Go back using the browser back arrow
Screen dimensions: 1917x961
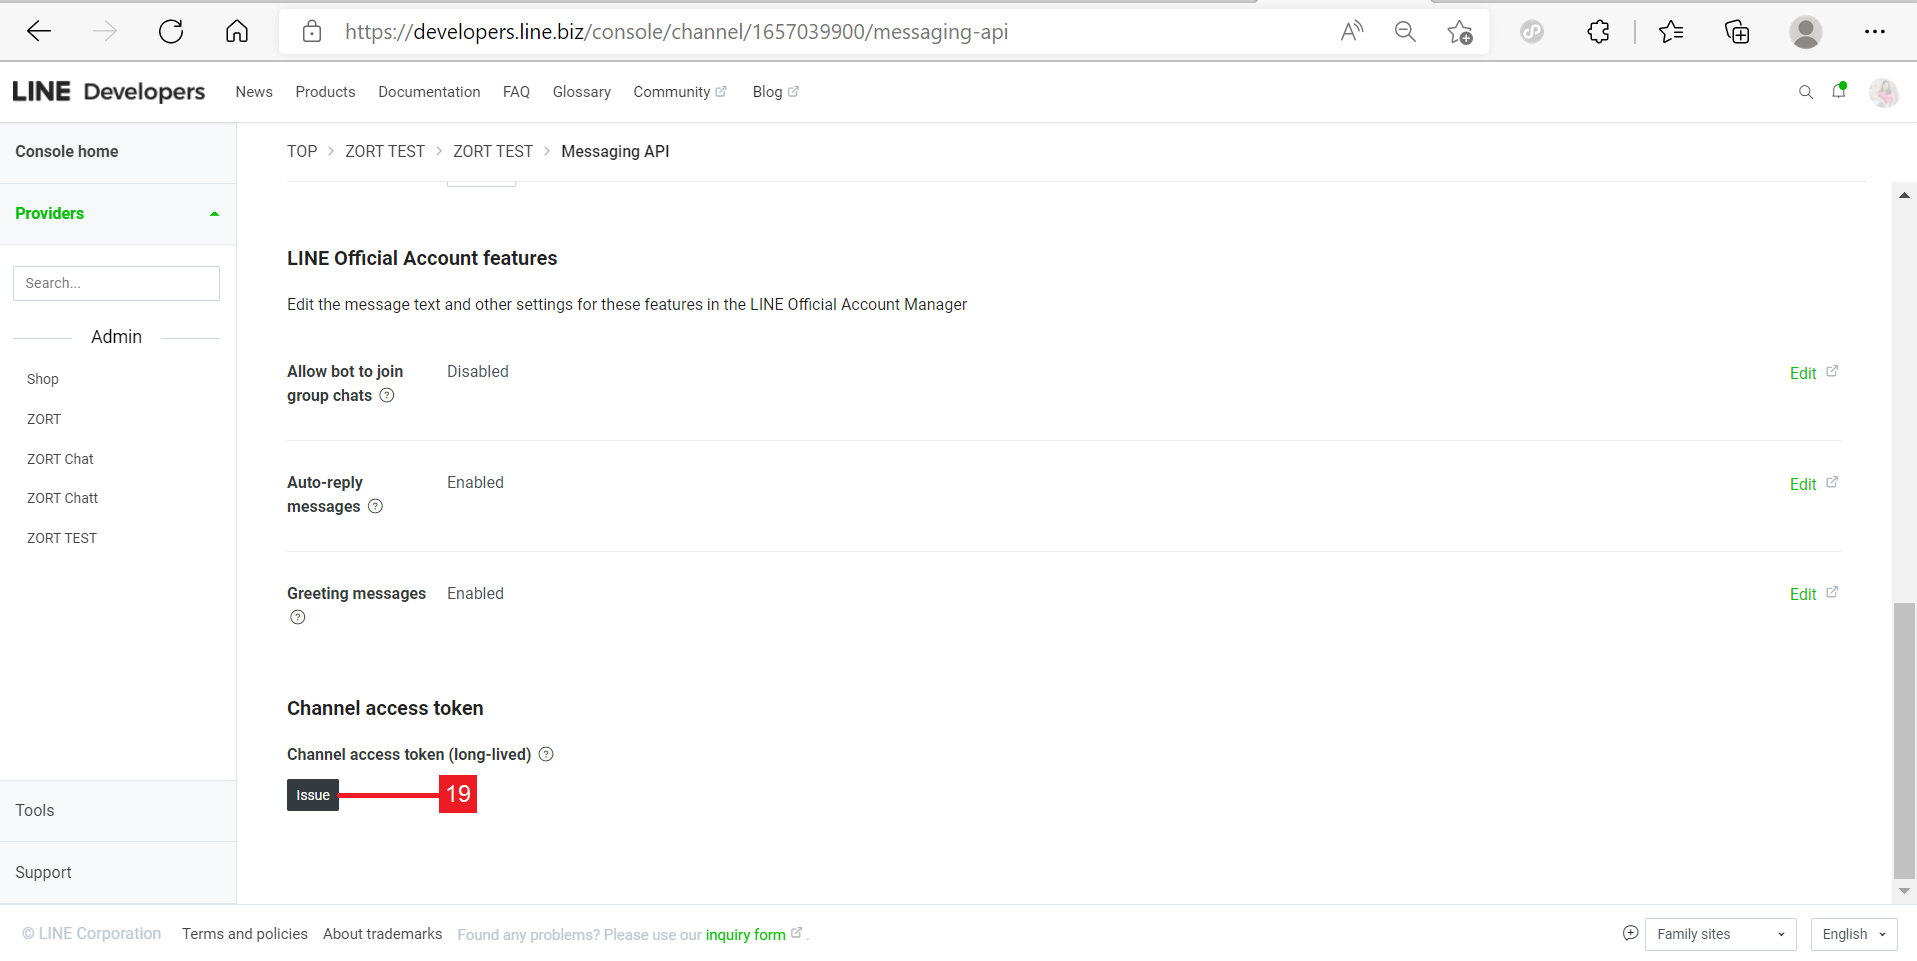[x=39, y=32]
